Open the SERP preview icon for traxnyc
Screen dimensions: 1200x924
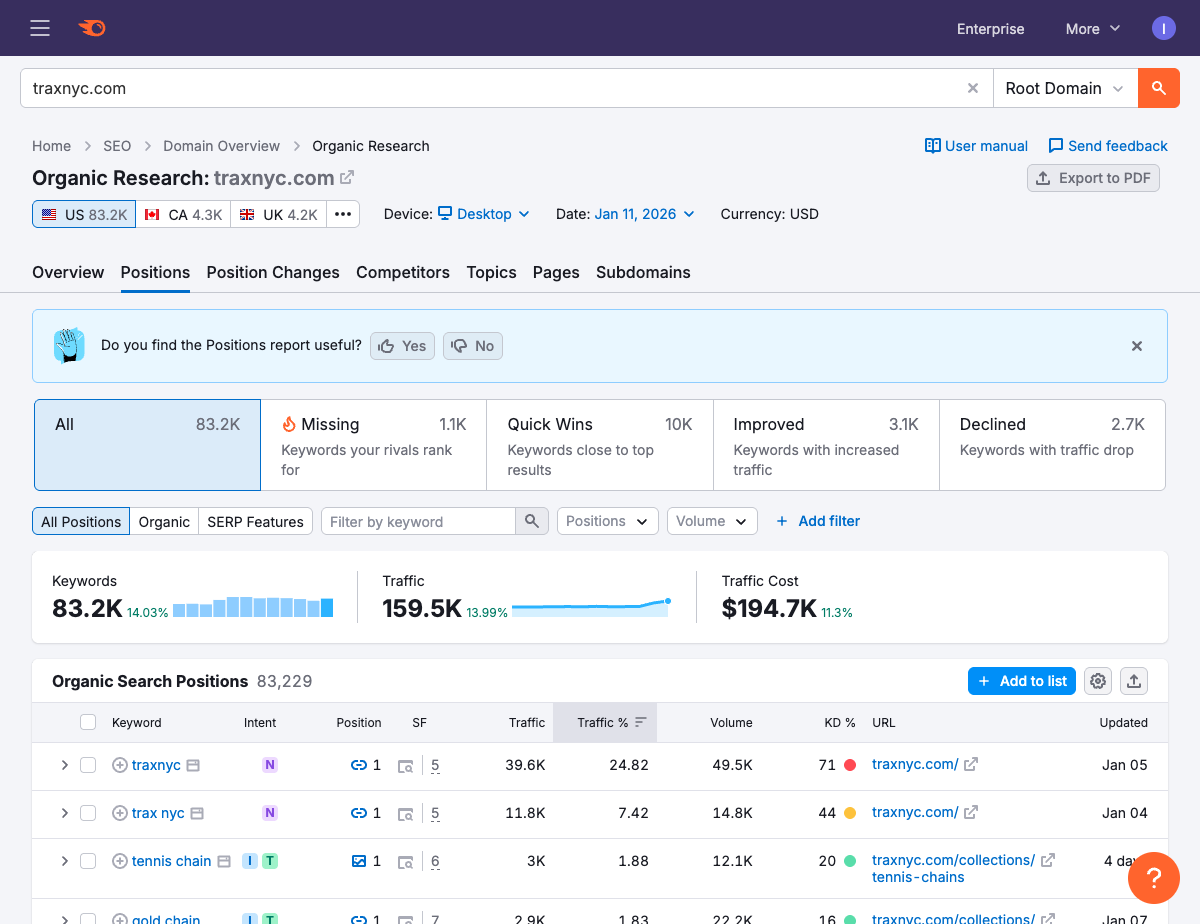click(406, 765)
